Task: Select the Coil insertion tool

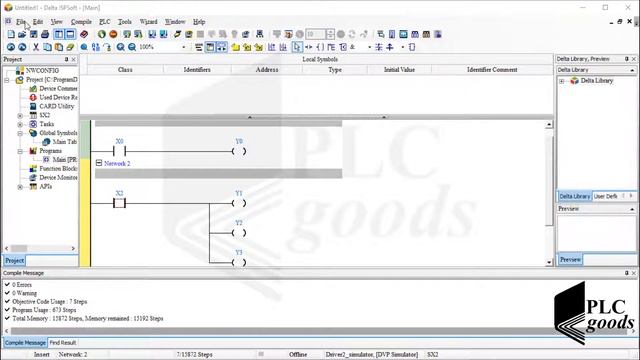Action: [x=320, y=47]
